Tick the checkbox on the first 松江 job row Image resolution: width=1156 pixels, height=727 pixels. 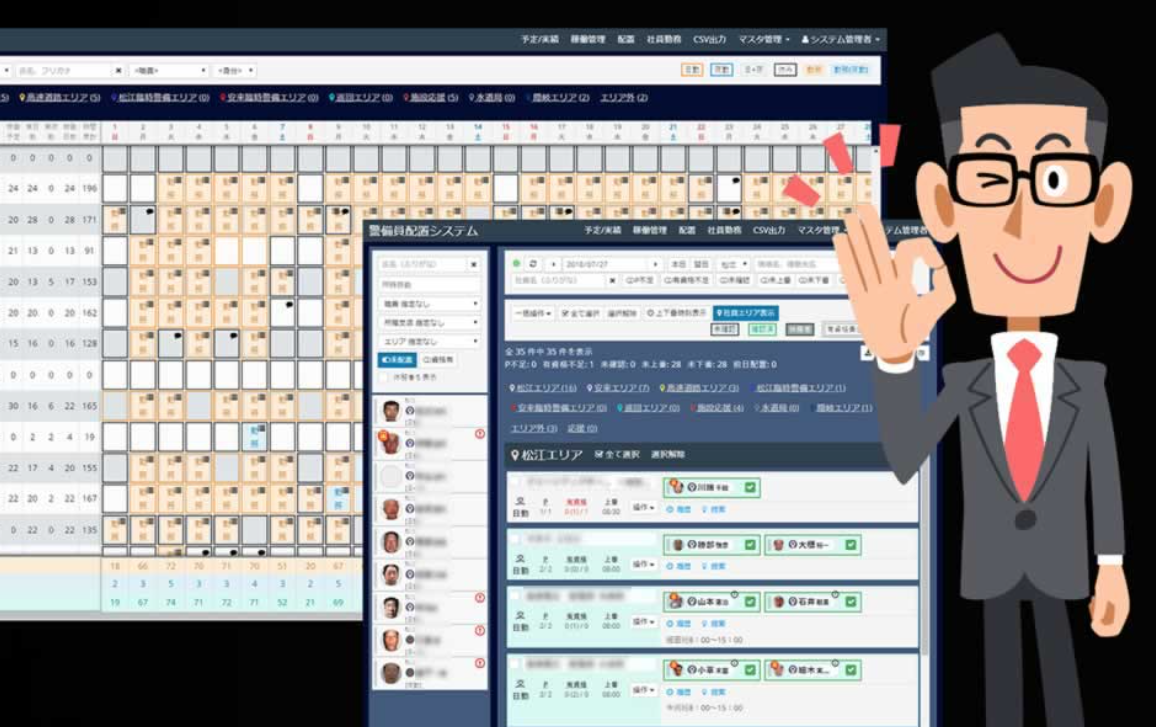click(514, 481)
